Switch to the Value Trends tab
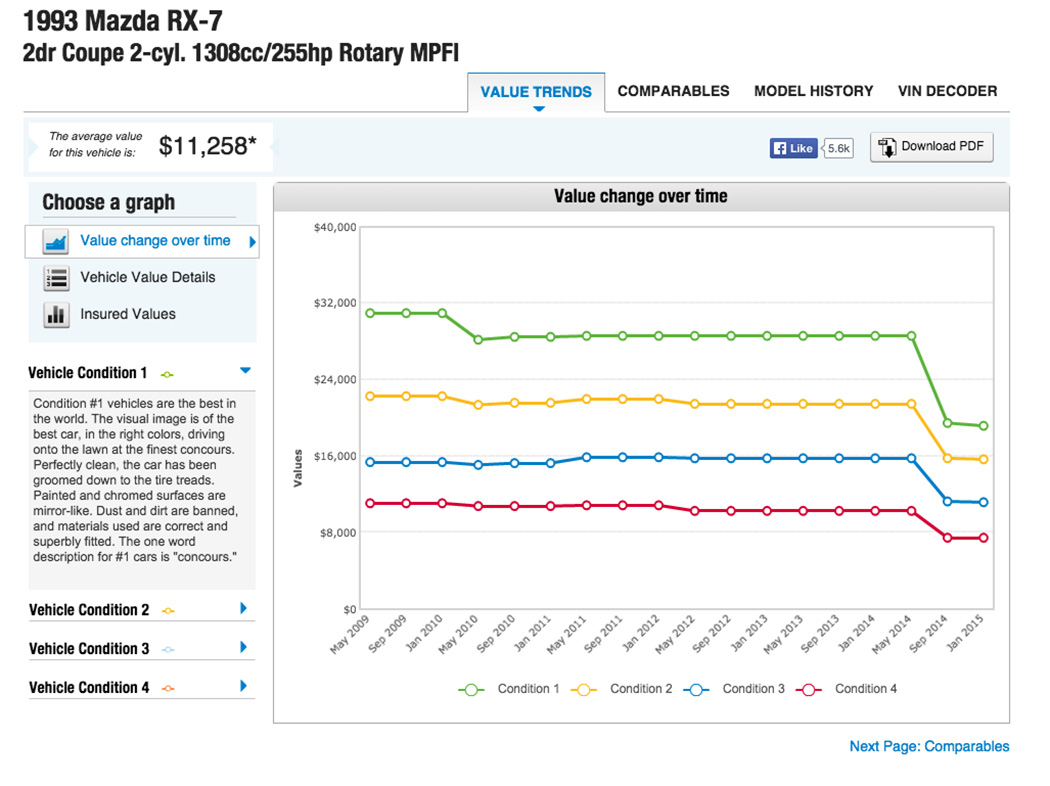 536,92
